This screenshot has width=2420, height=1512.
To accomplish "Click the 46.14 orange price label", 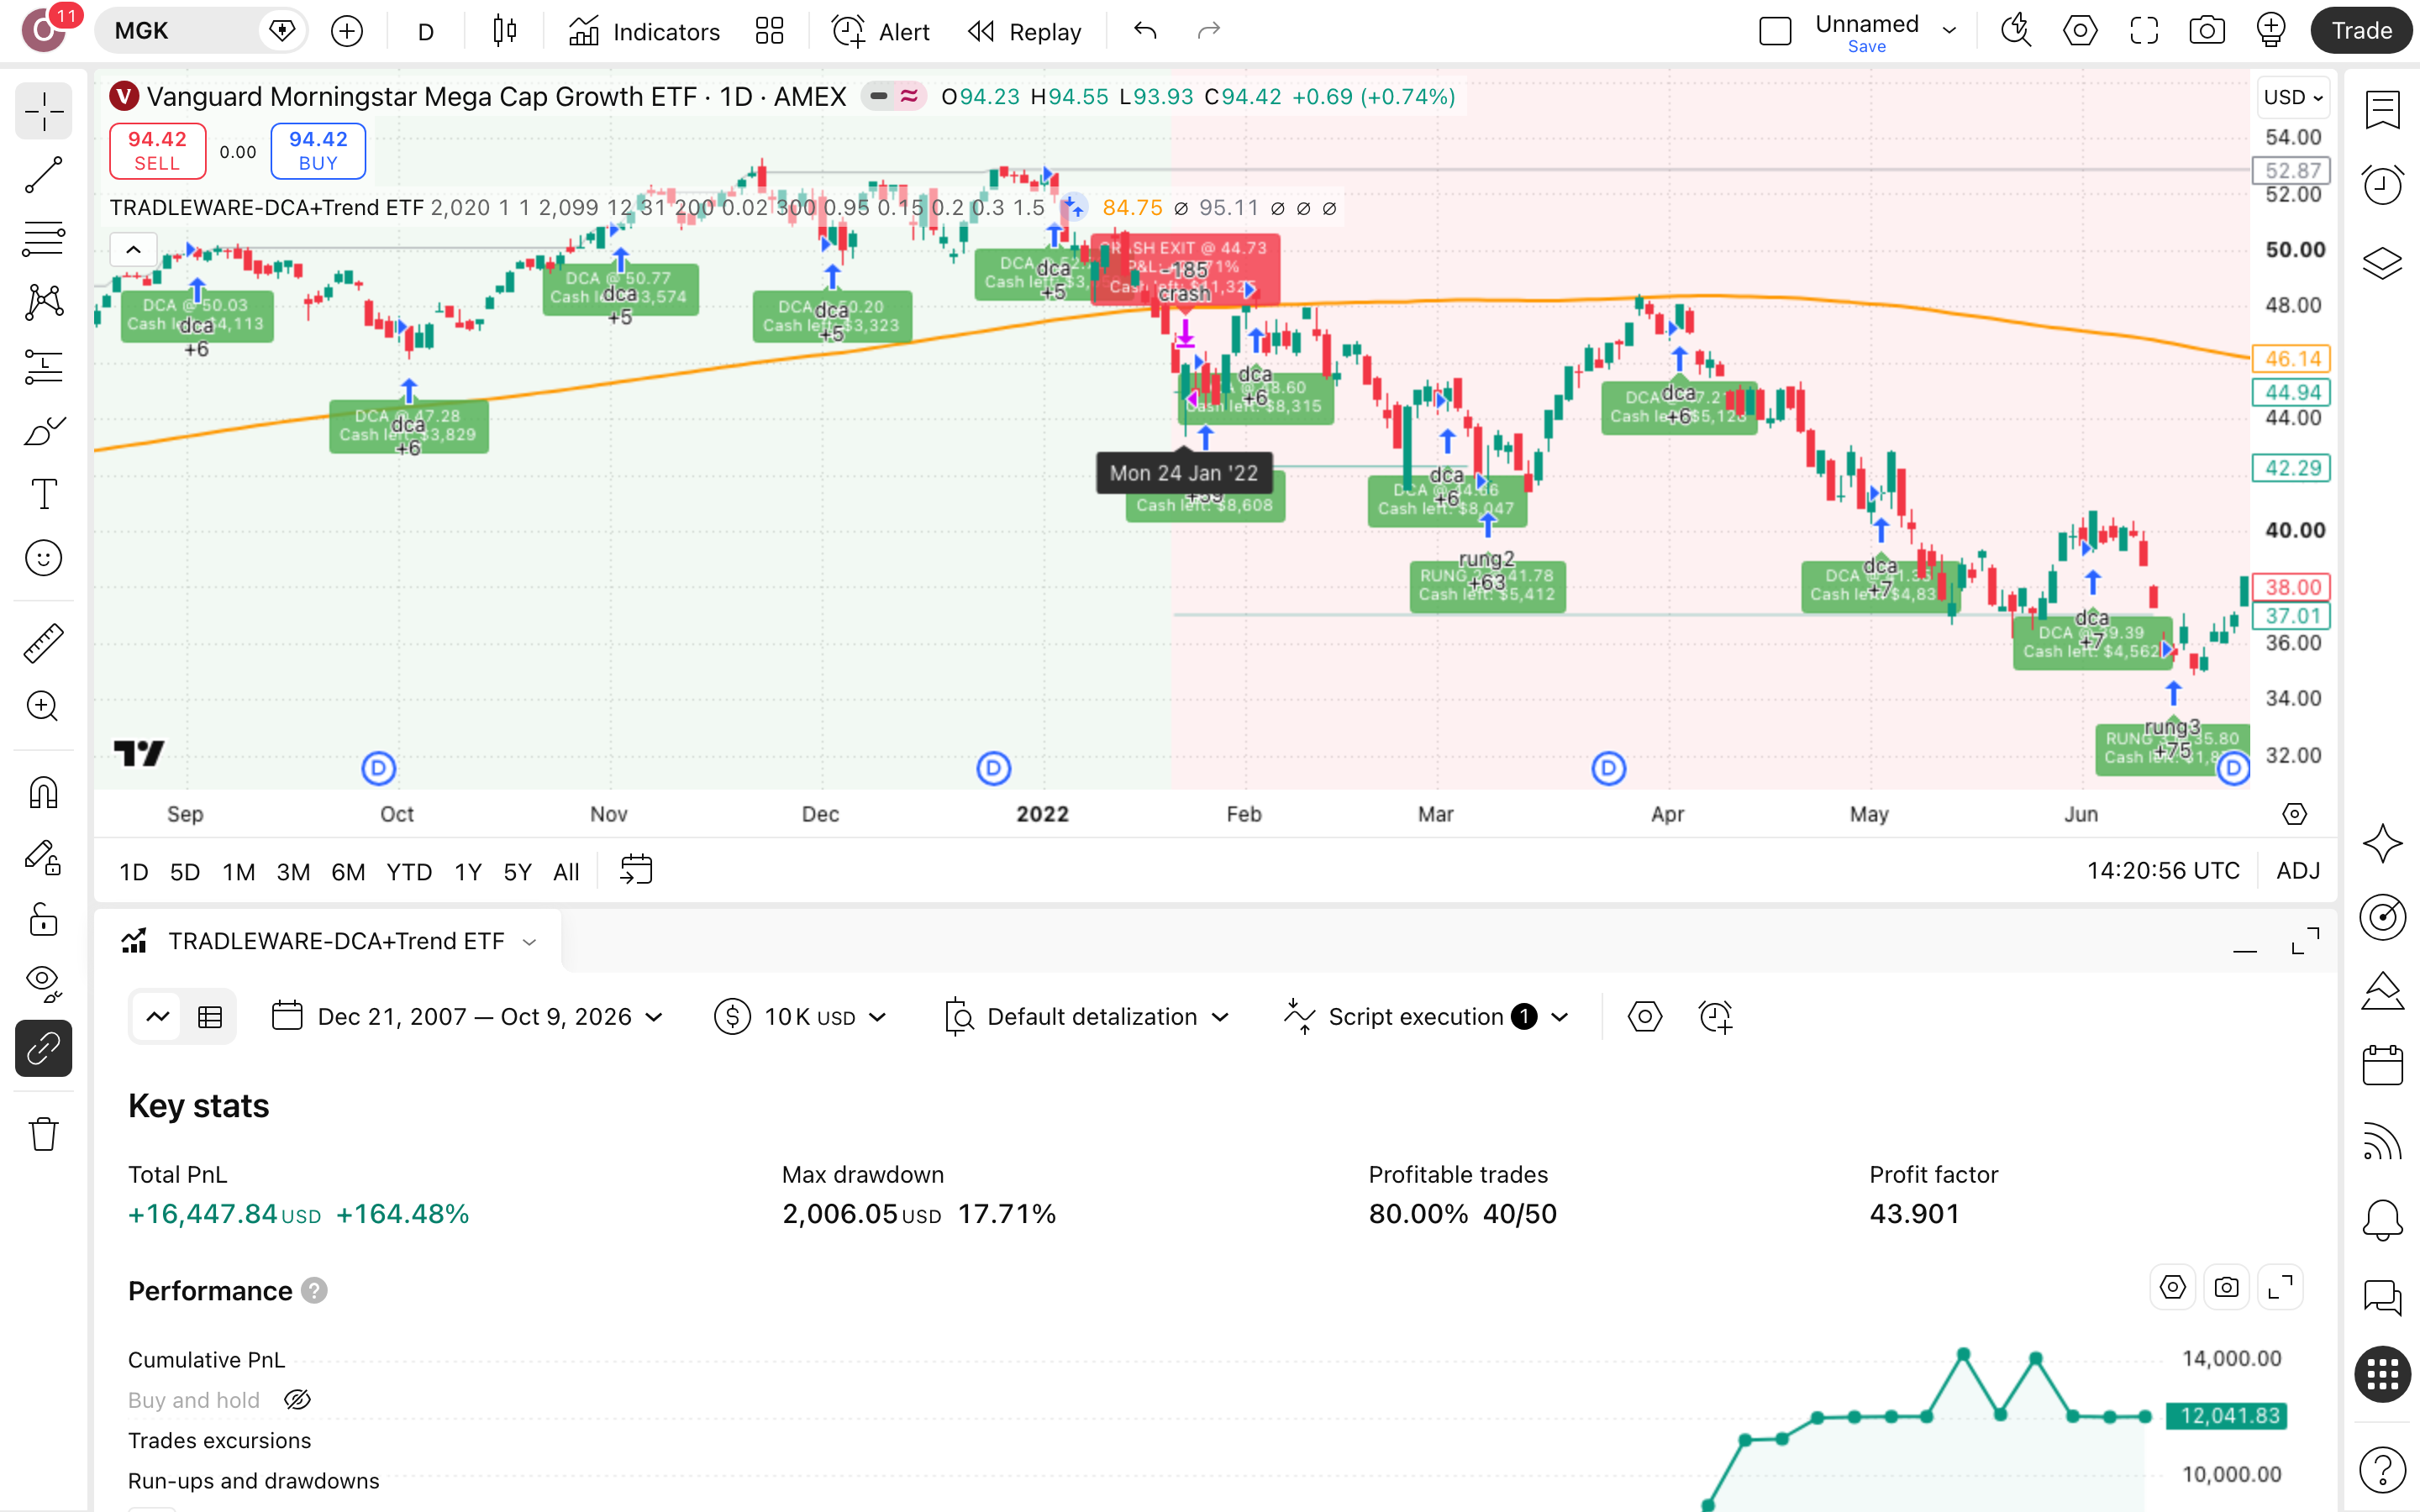I will [x=2292, y=359].
